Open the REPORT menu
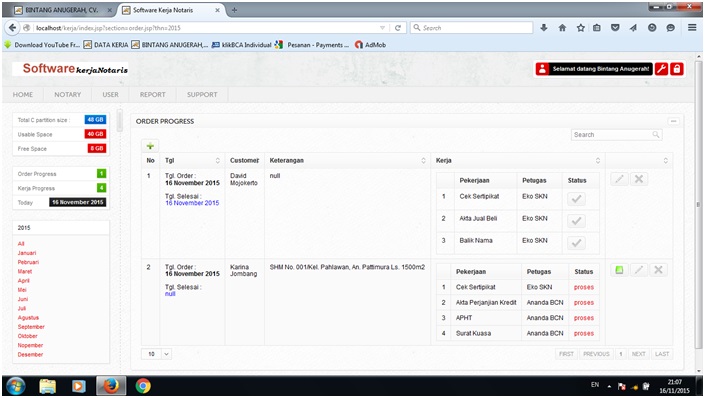705x398 pixels. [x=152, y=94]
